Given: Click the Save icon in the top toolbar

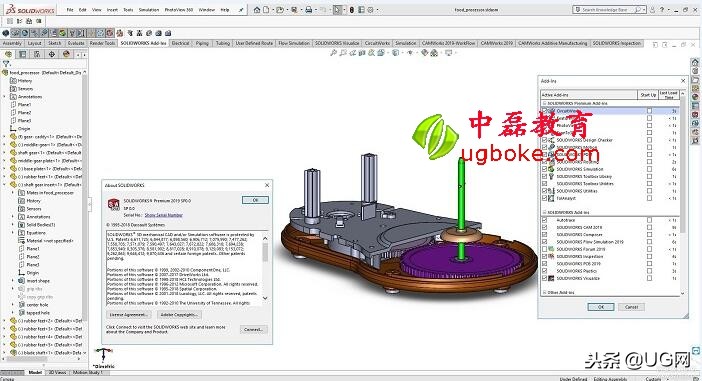Looking at the screenshot, I should click(294, 9).
